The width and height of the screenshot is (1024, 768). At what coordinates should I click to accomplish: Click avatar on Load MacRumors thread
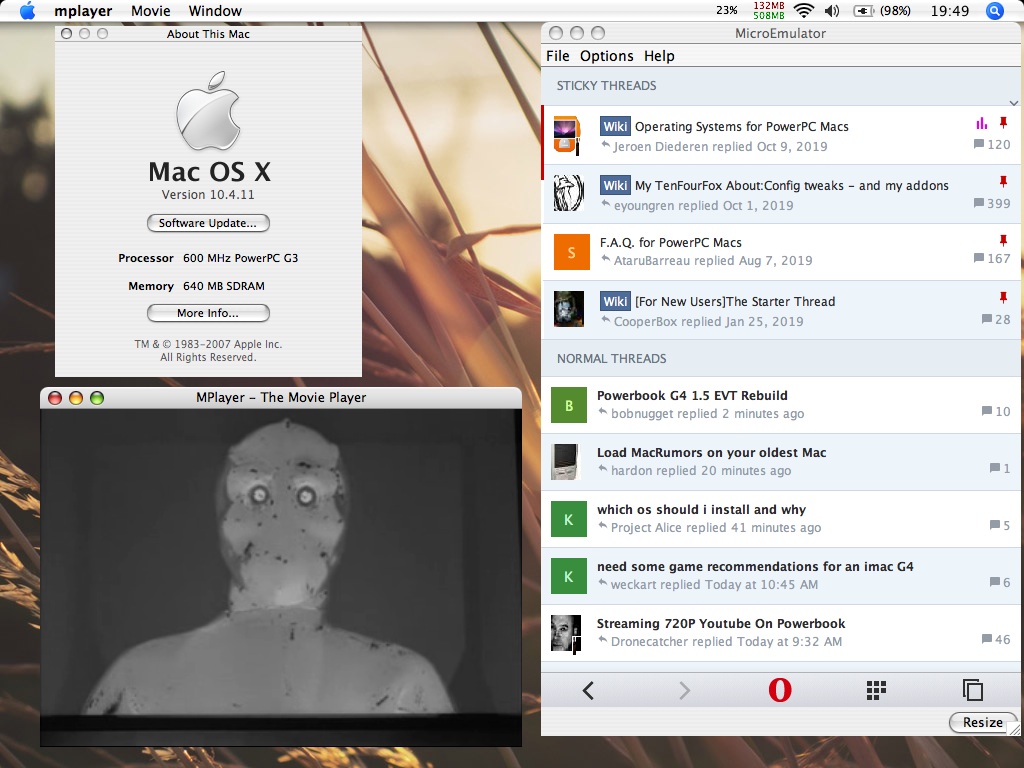[566, 462]
